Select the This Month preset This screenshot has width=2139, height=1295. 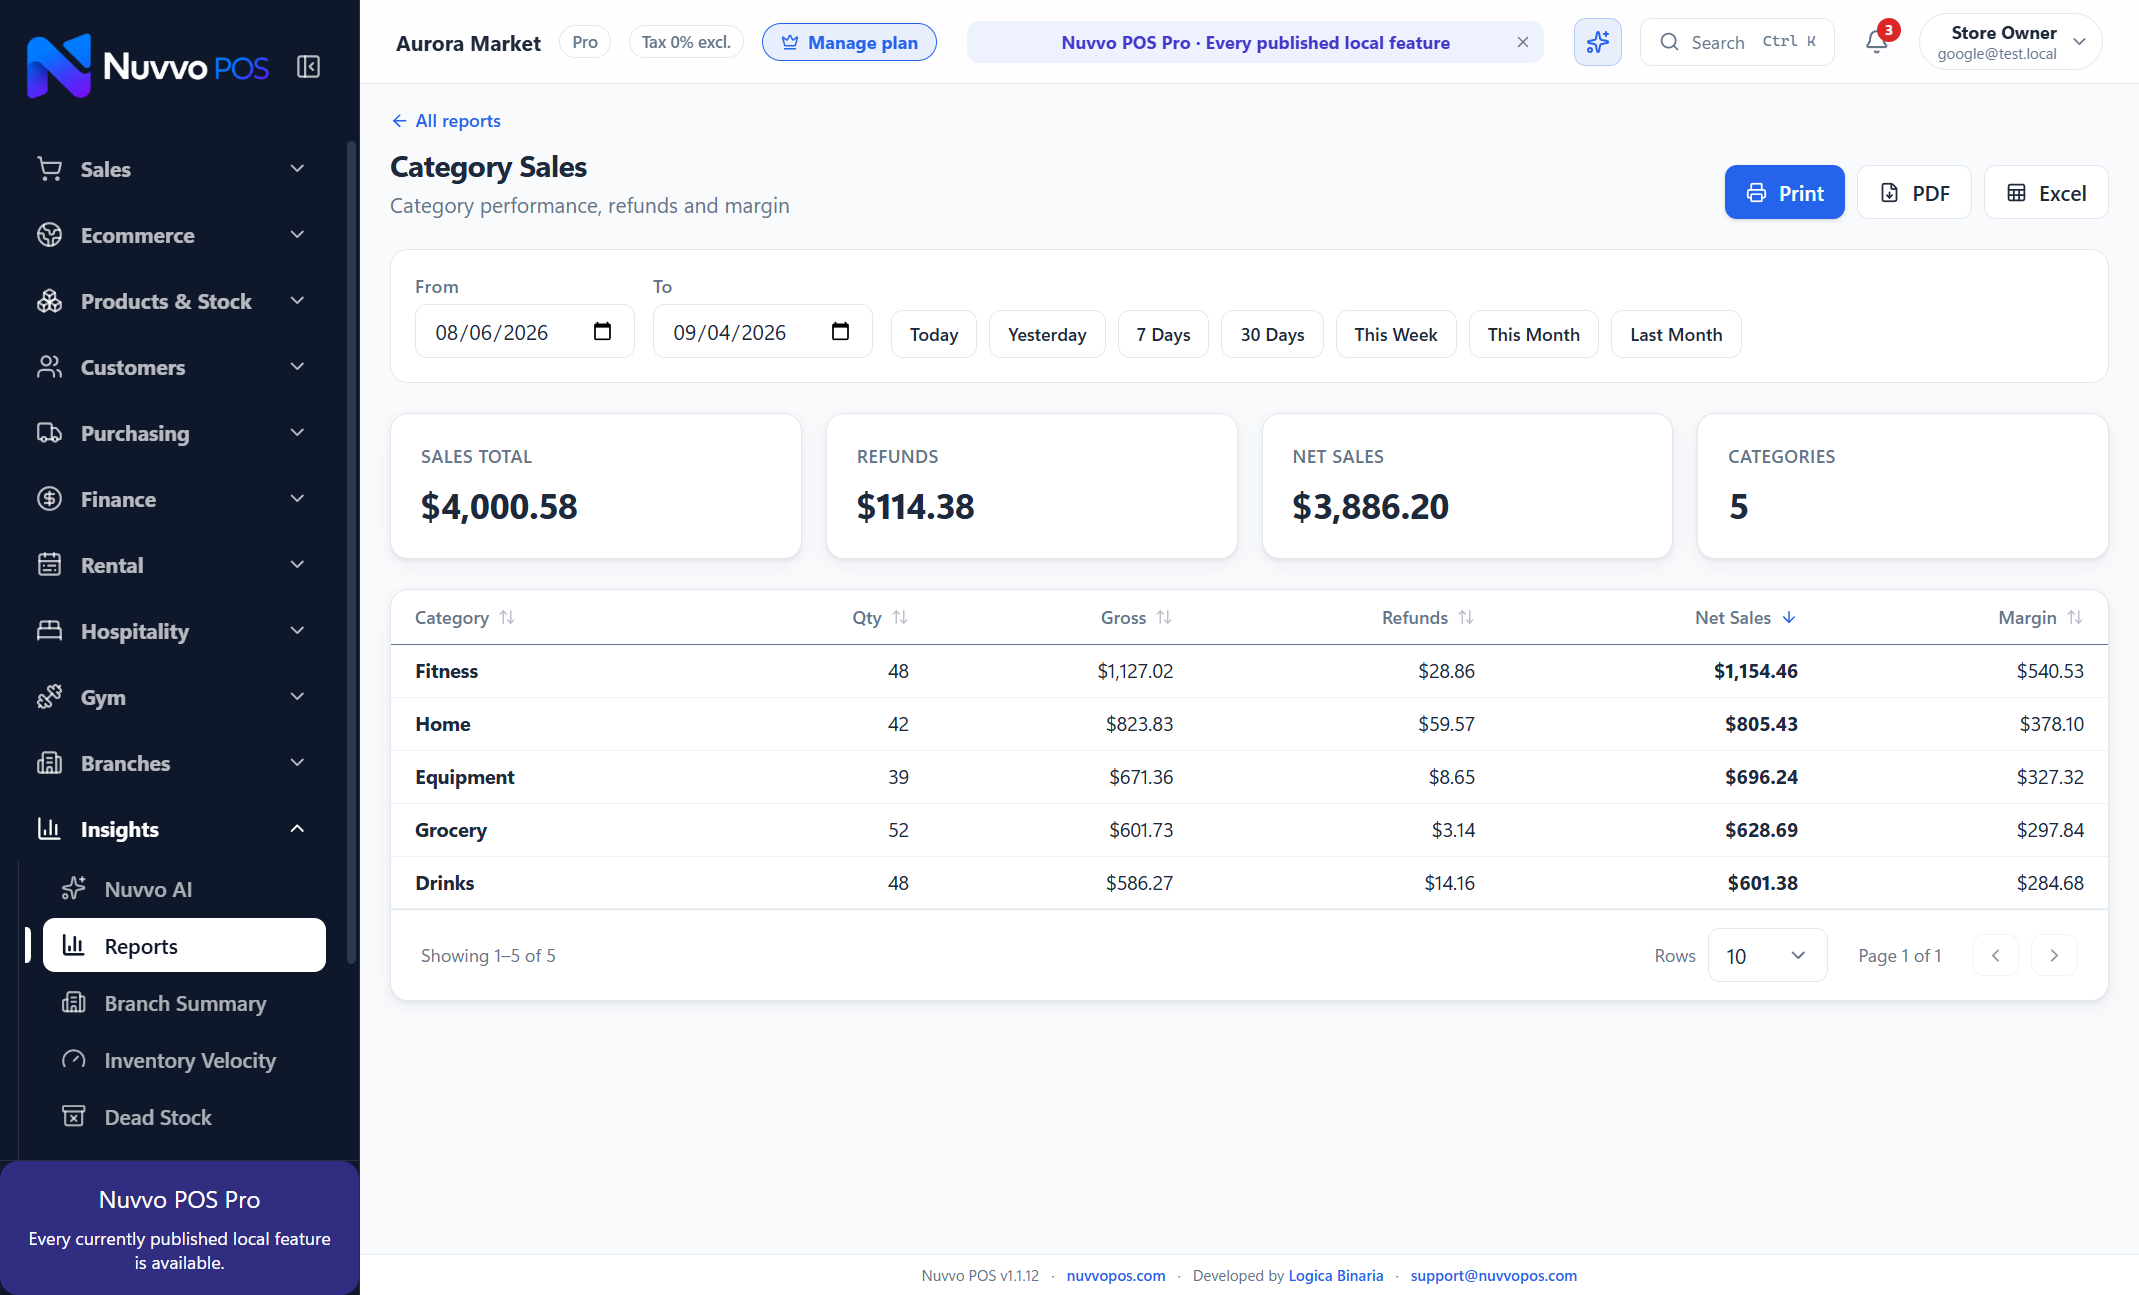tap(1533, 334)
